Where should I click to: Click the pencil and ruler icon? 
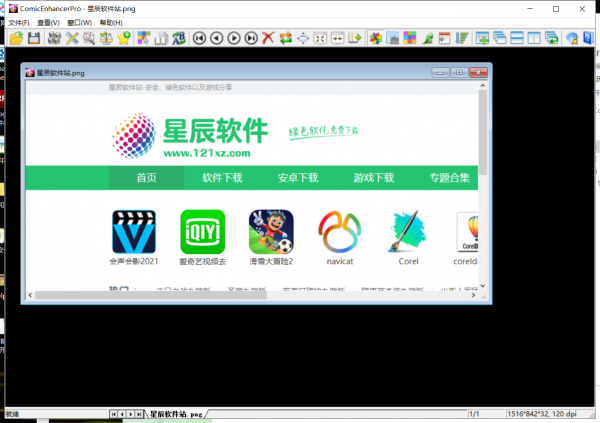tap(72, 38)
